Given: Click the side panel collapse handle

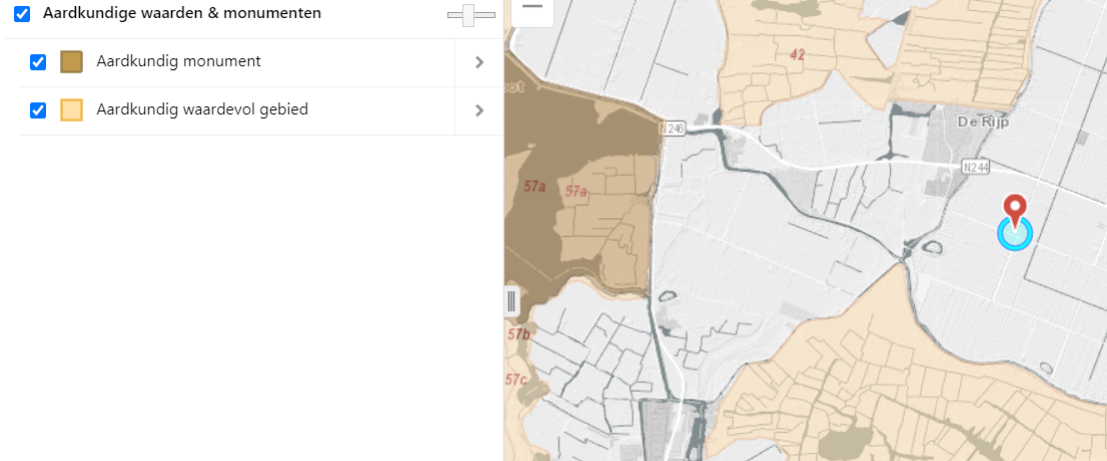Looking at the screenshot, I should tap(512, 301).
